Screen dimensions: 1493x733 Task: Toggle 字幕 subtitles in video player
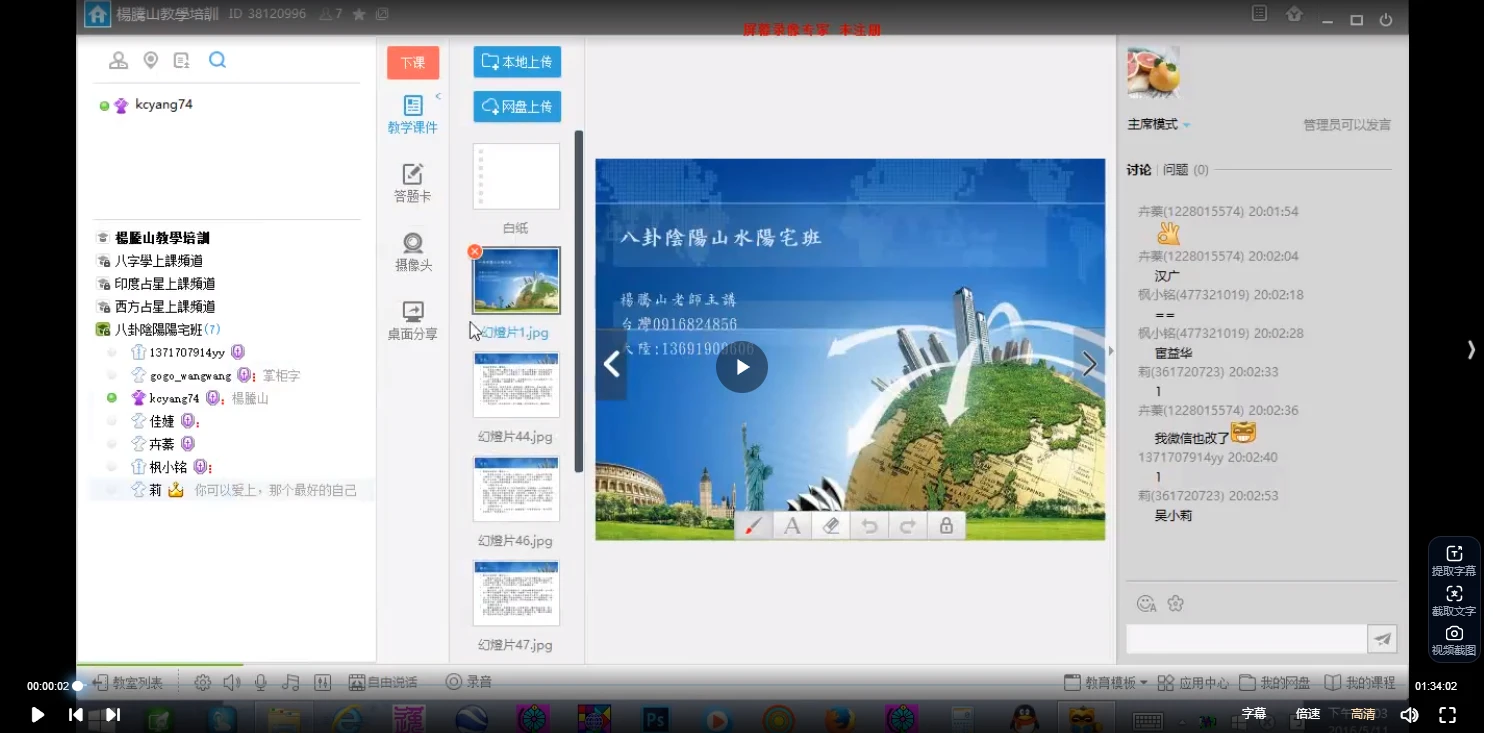click(x=1254, y=714)
